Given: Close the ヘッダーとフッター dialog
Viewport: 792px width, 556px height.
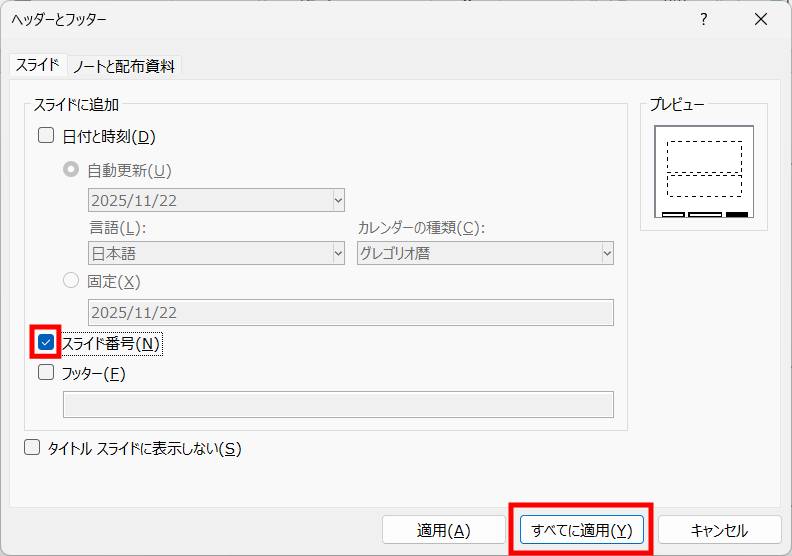Looking at the screenshot, I should [761, 20].
